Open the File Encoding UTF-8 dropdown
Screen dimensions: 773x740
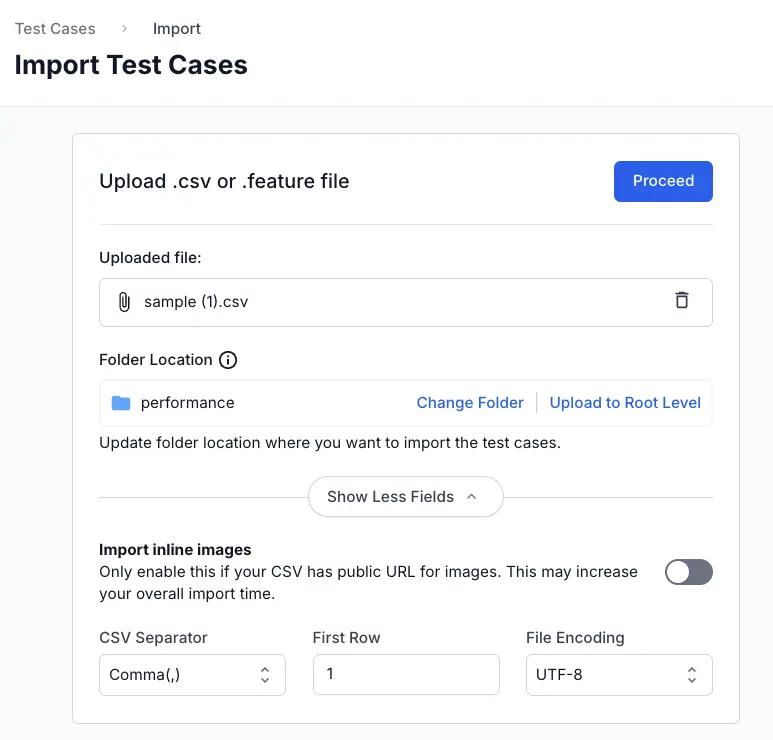pos(619,675)
